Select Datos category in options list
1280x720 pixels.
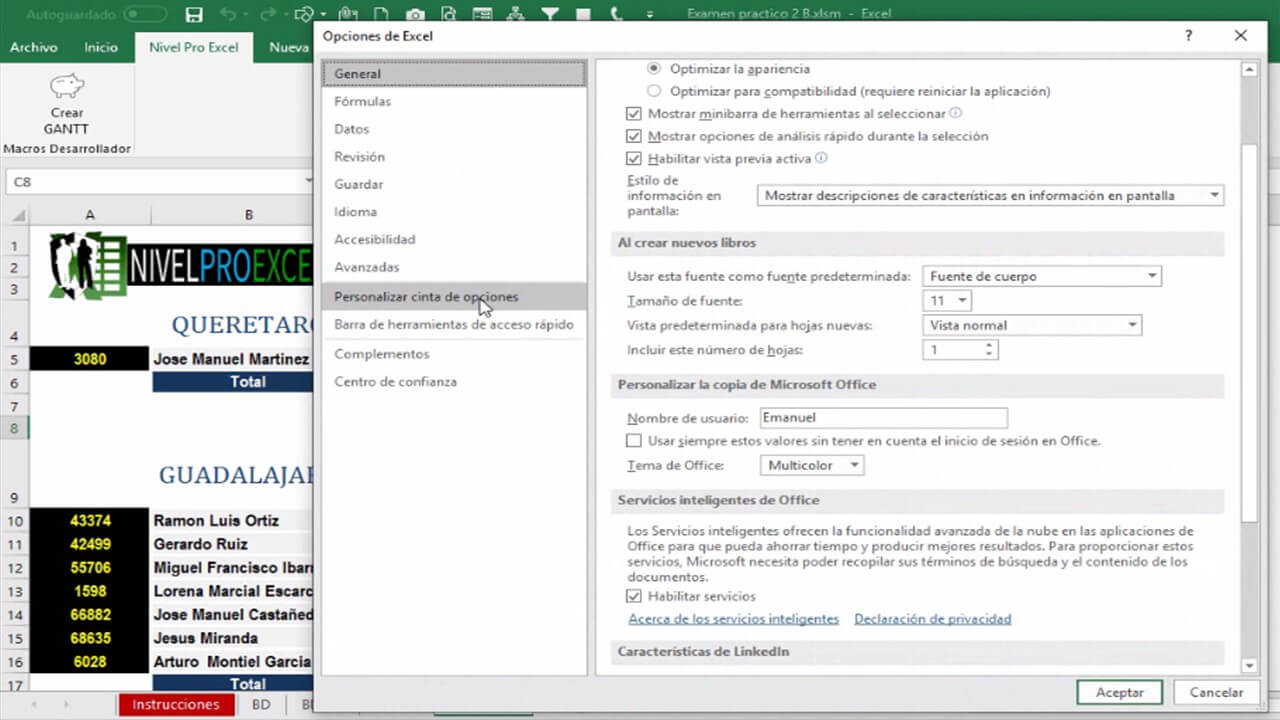pos(454,129)
